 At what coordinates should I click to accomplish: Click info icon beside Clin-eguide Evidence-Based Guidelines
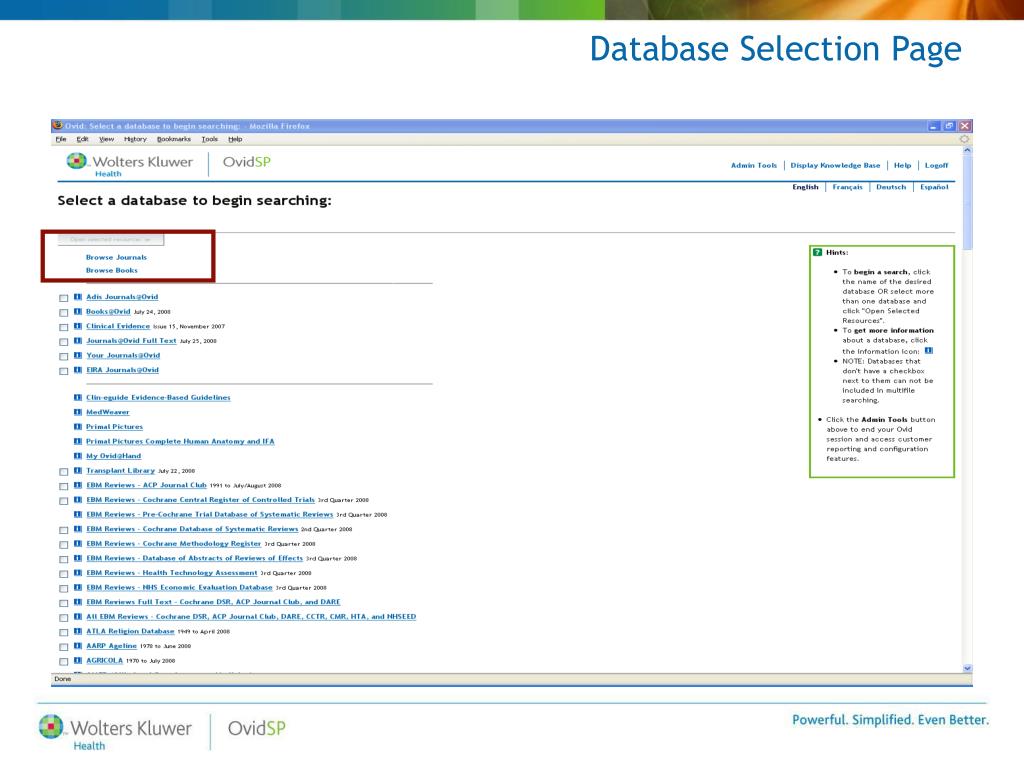pyautogui.click(x=78, y=397)
